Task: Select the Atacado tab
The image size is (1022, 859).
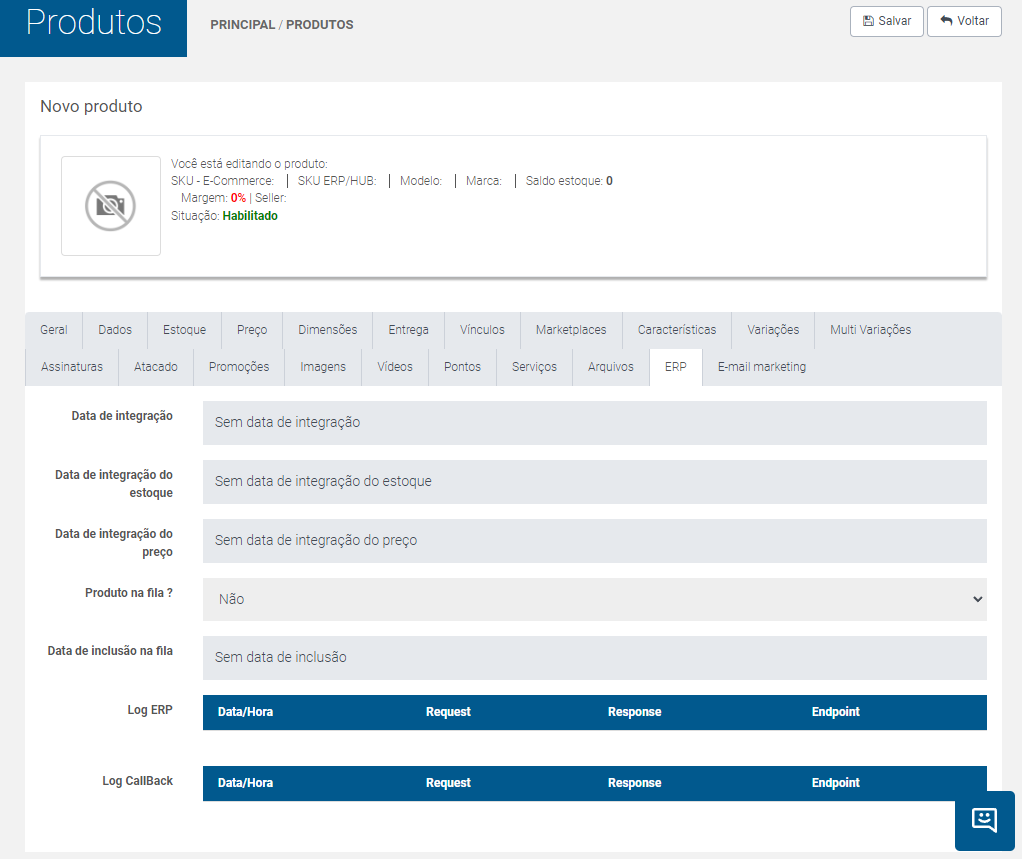Action: (156, 367)
